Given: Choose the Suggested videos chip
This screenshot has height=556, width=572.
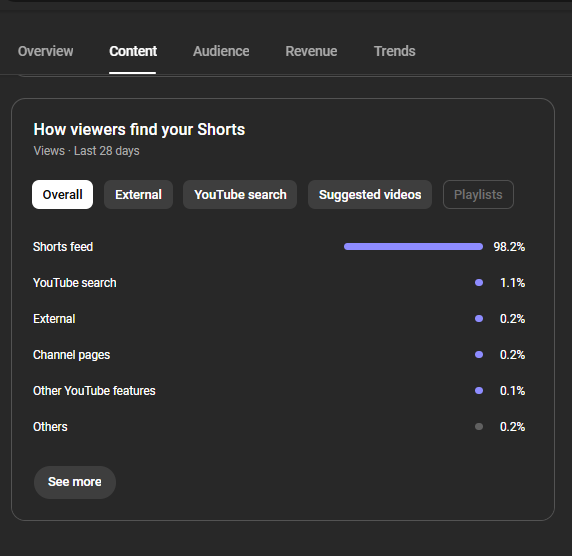Looking at the screenshot, I should (x=370, y=194).
